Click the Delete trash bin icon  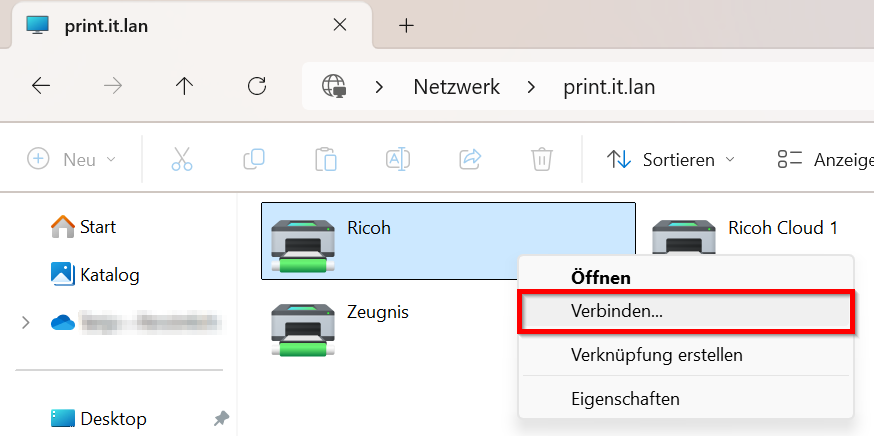pos(541,159)
